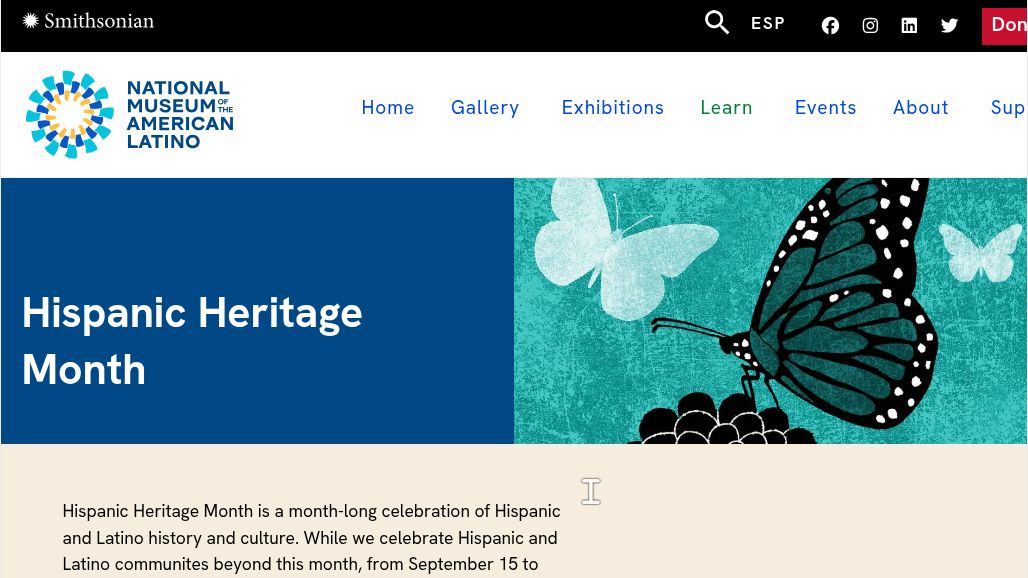
Task: Open the Exhibitions menu item
Action: tap(612, 108)
